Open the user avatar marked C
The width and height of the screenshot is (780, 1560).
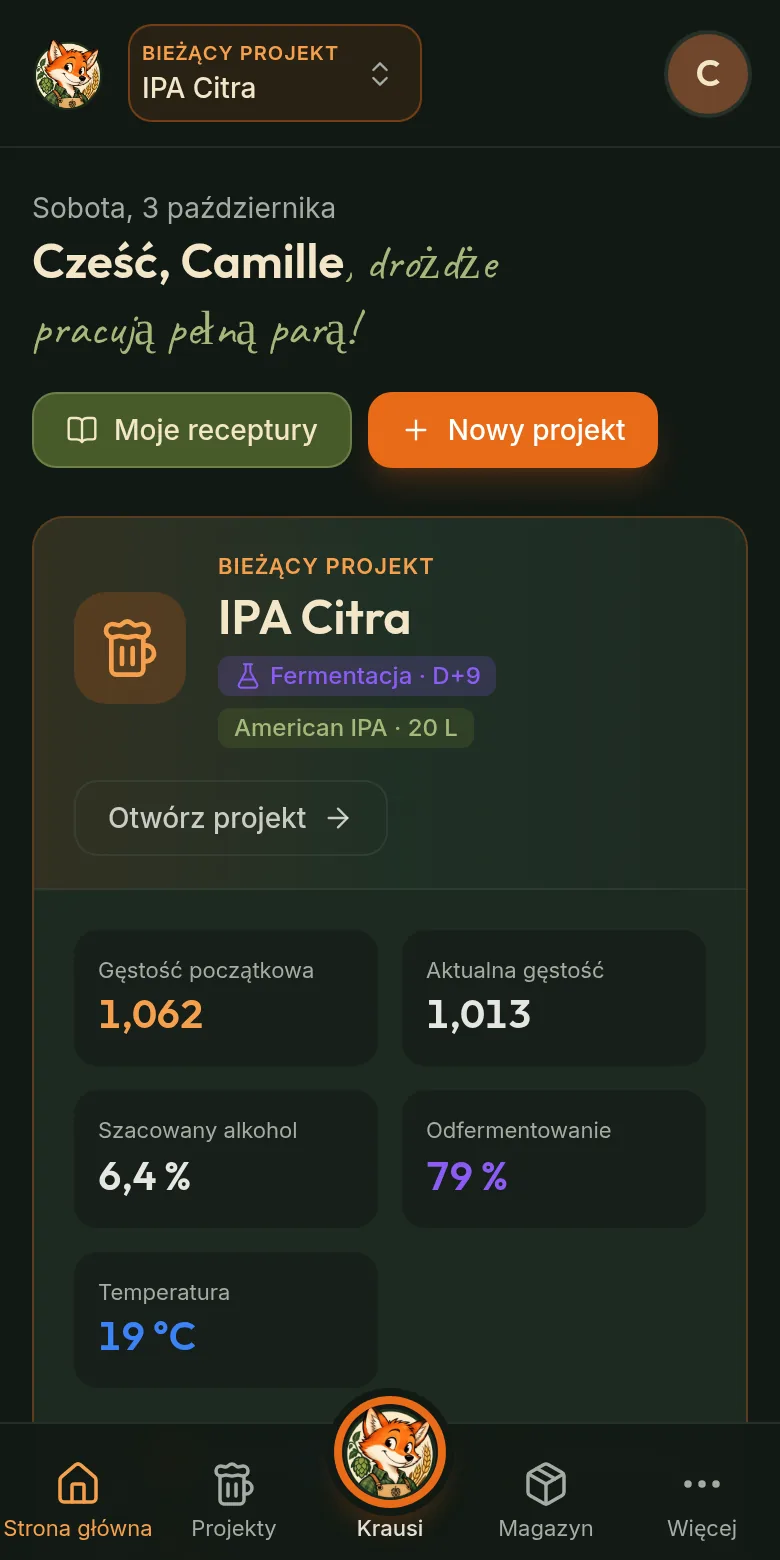708,74
